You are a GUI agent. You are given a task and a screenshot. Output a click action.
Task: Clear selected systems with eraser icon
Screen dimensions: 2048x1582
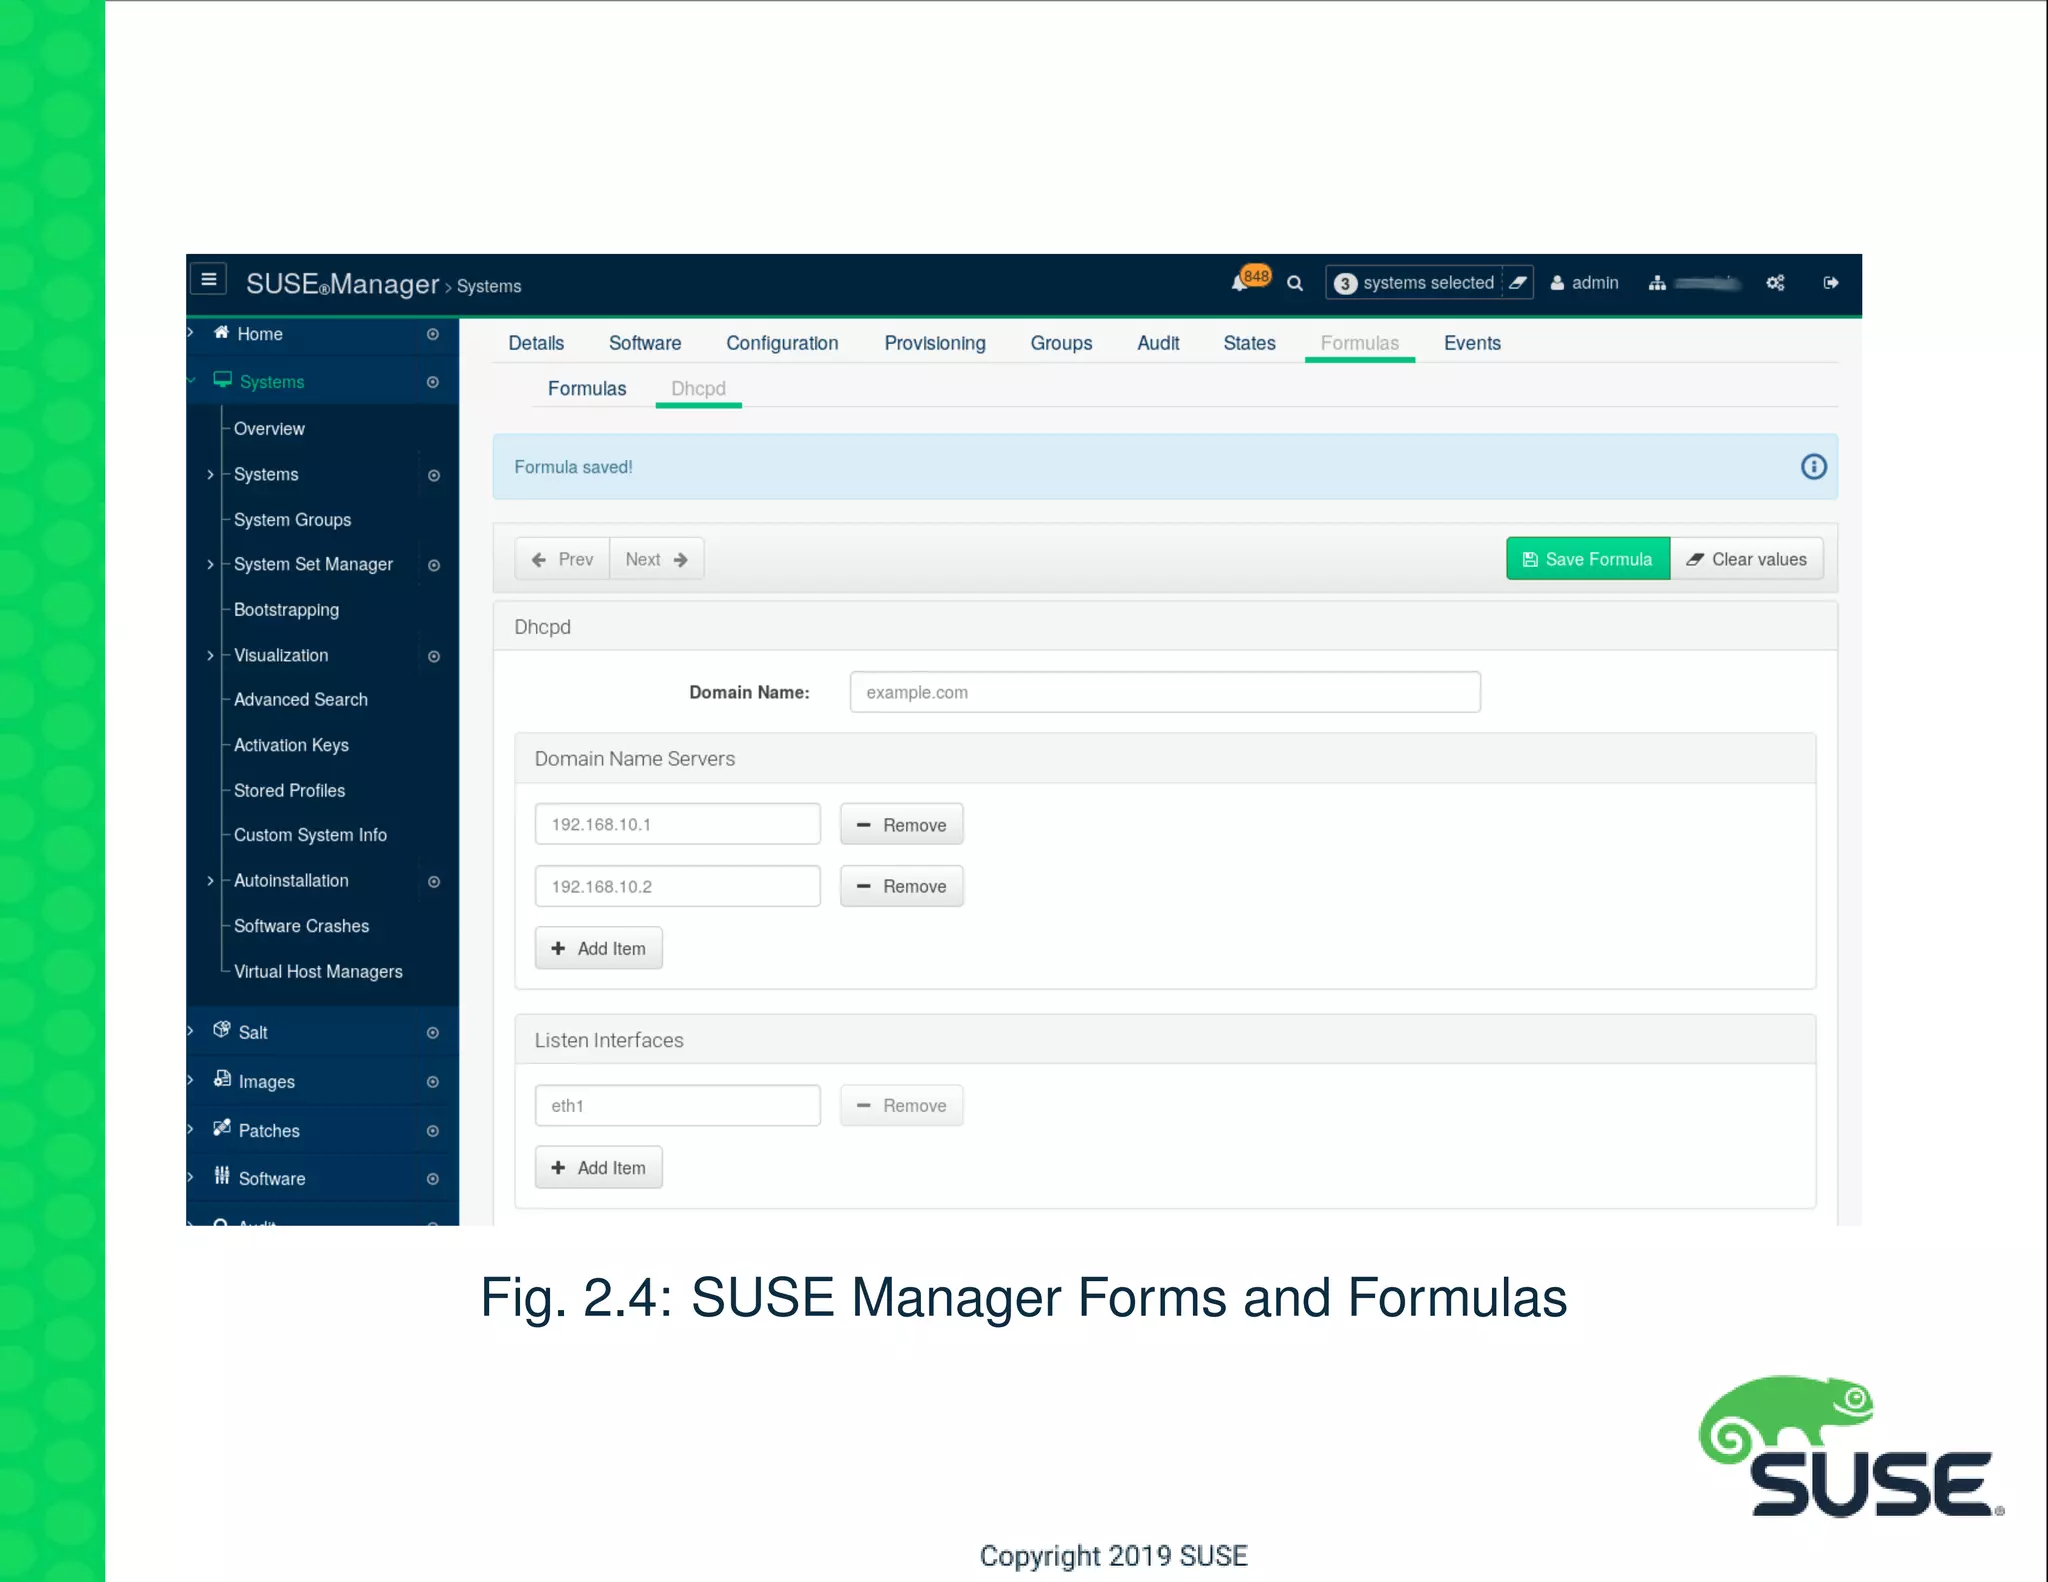(1518, 283)
